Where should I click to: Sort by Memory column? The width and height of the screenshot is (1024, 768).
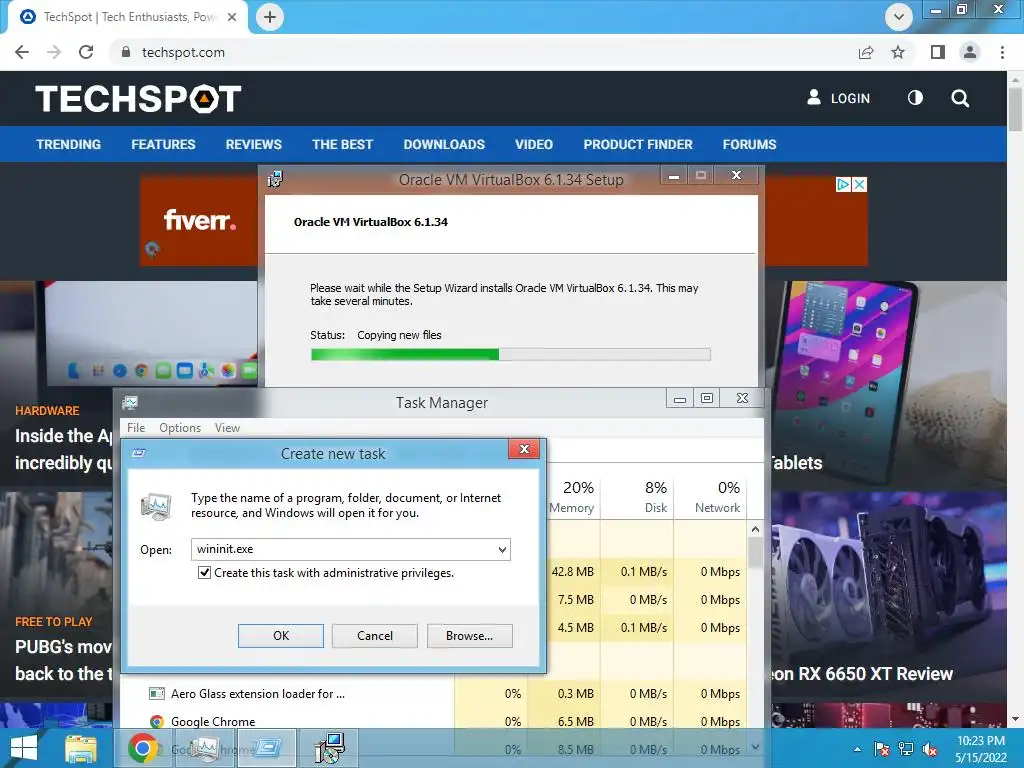click(571, 498)
